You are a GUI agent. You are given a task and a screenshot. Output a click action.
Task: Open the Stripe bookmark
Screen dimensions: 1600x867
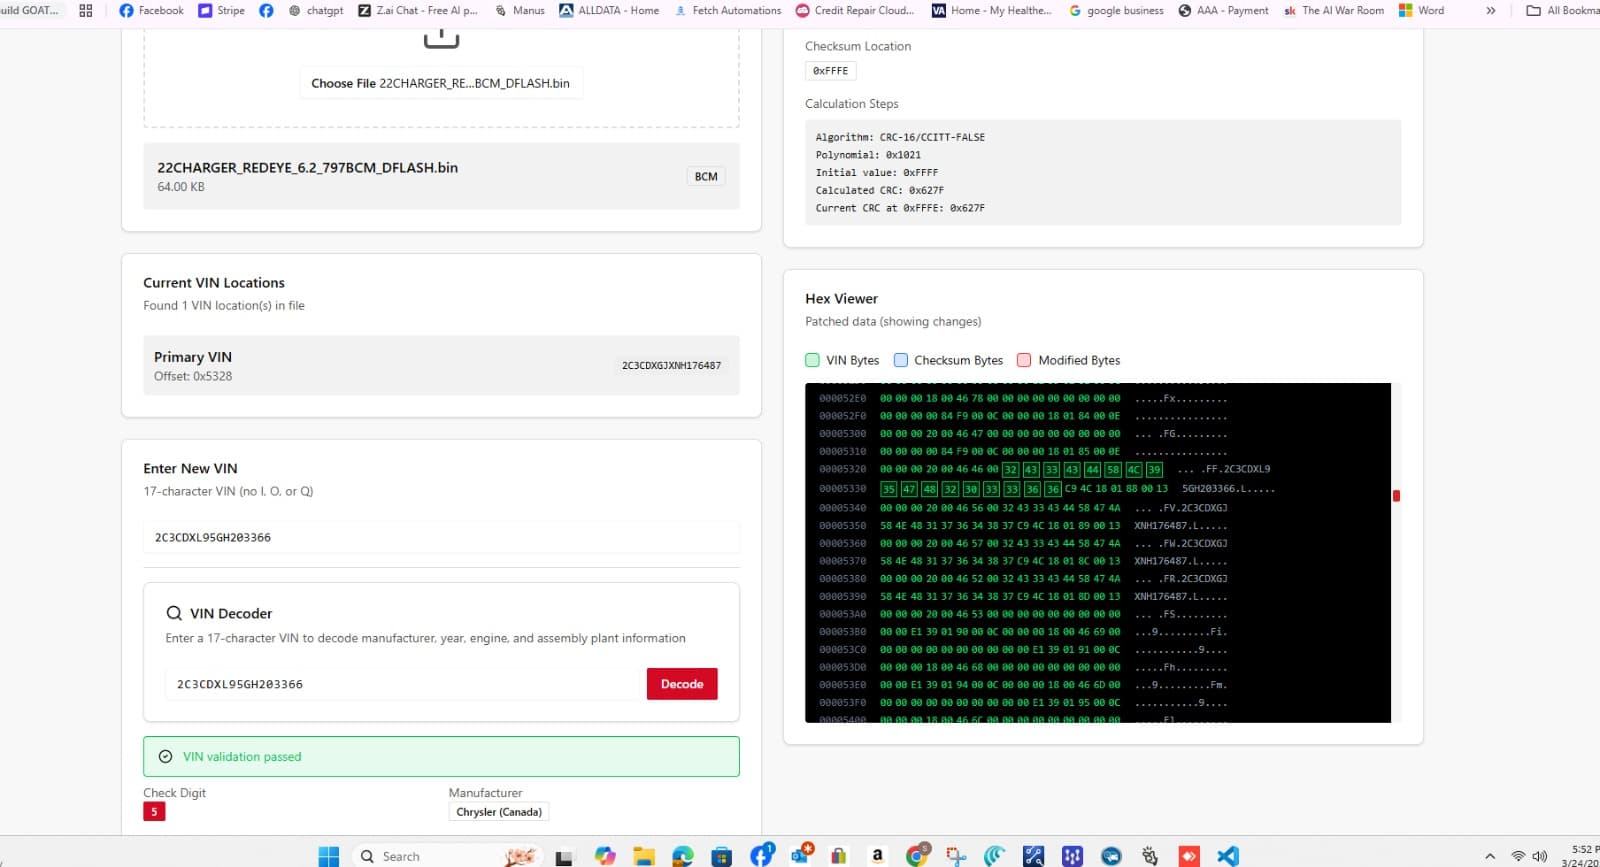tap(221, 10)
